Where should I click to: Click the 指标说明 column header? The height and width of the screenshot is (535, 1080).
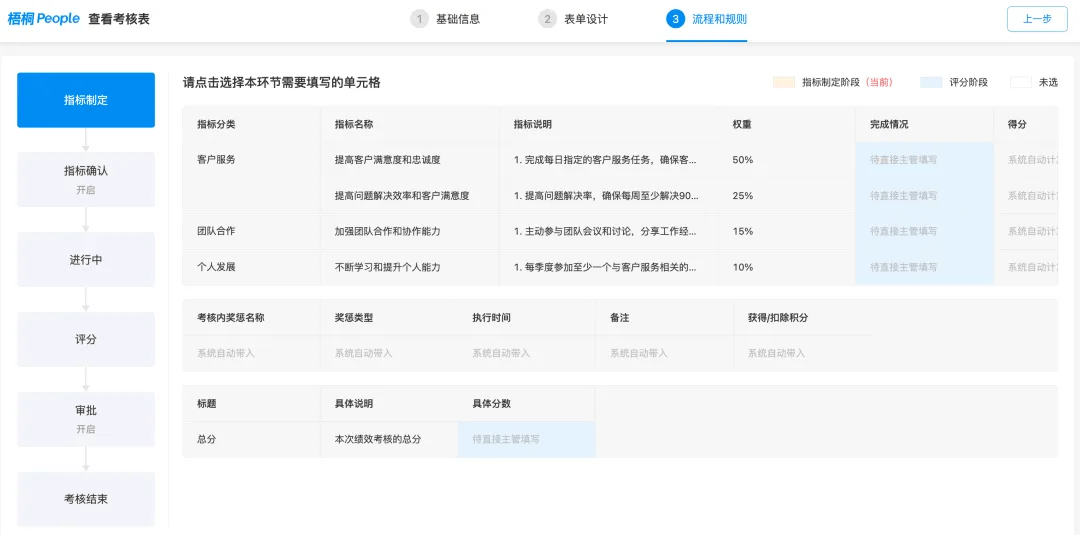click(x=608, y=124)
